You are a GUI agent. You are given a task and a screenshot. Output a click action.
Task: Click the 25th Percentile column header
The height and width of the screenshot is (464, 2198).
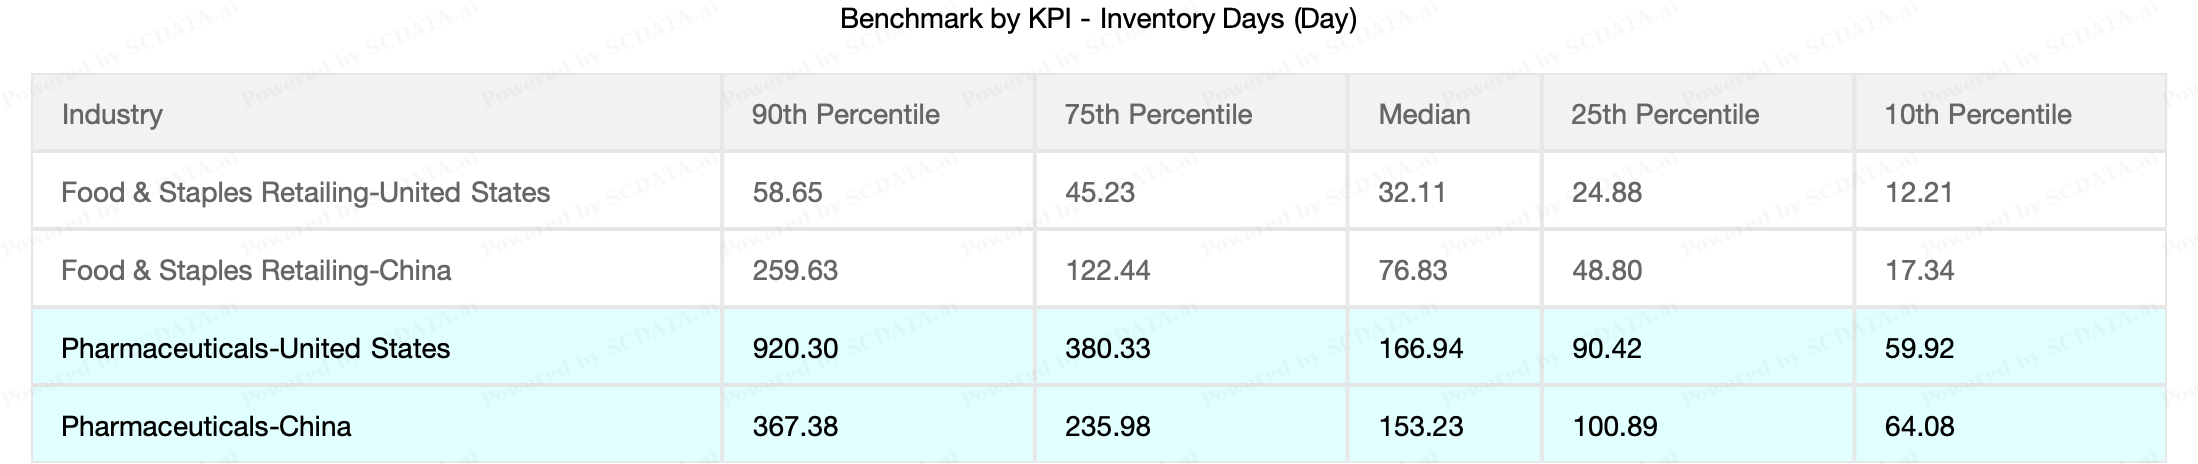[1665, 114]
